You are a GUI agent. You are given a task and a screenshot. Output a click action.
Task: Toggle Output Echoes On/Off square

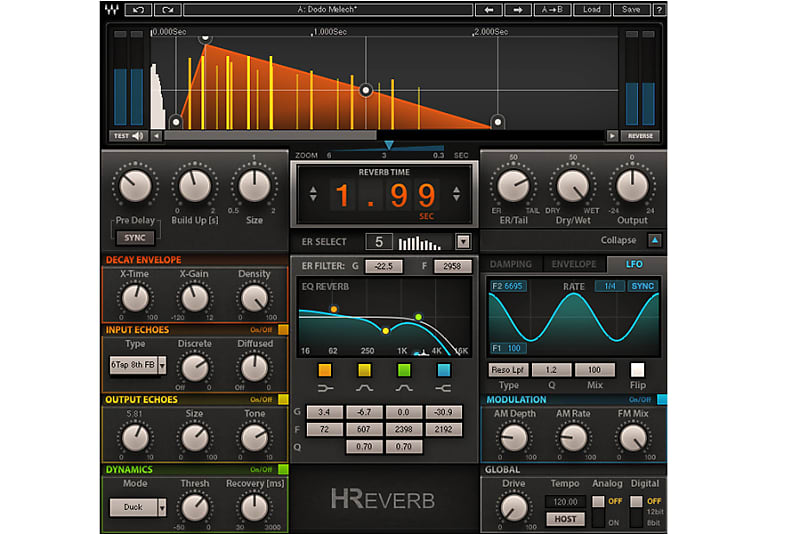click(x=283, y=399)
